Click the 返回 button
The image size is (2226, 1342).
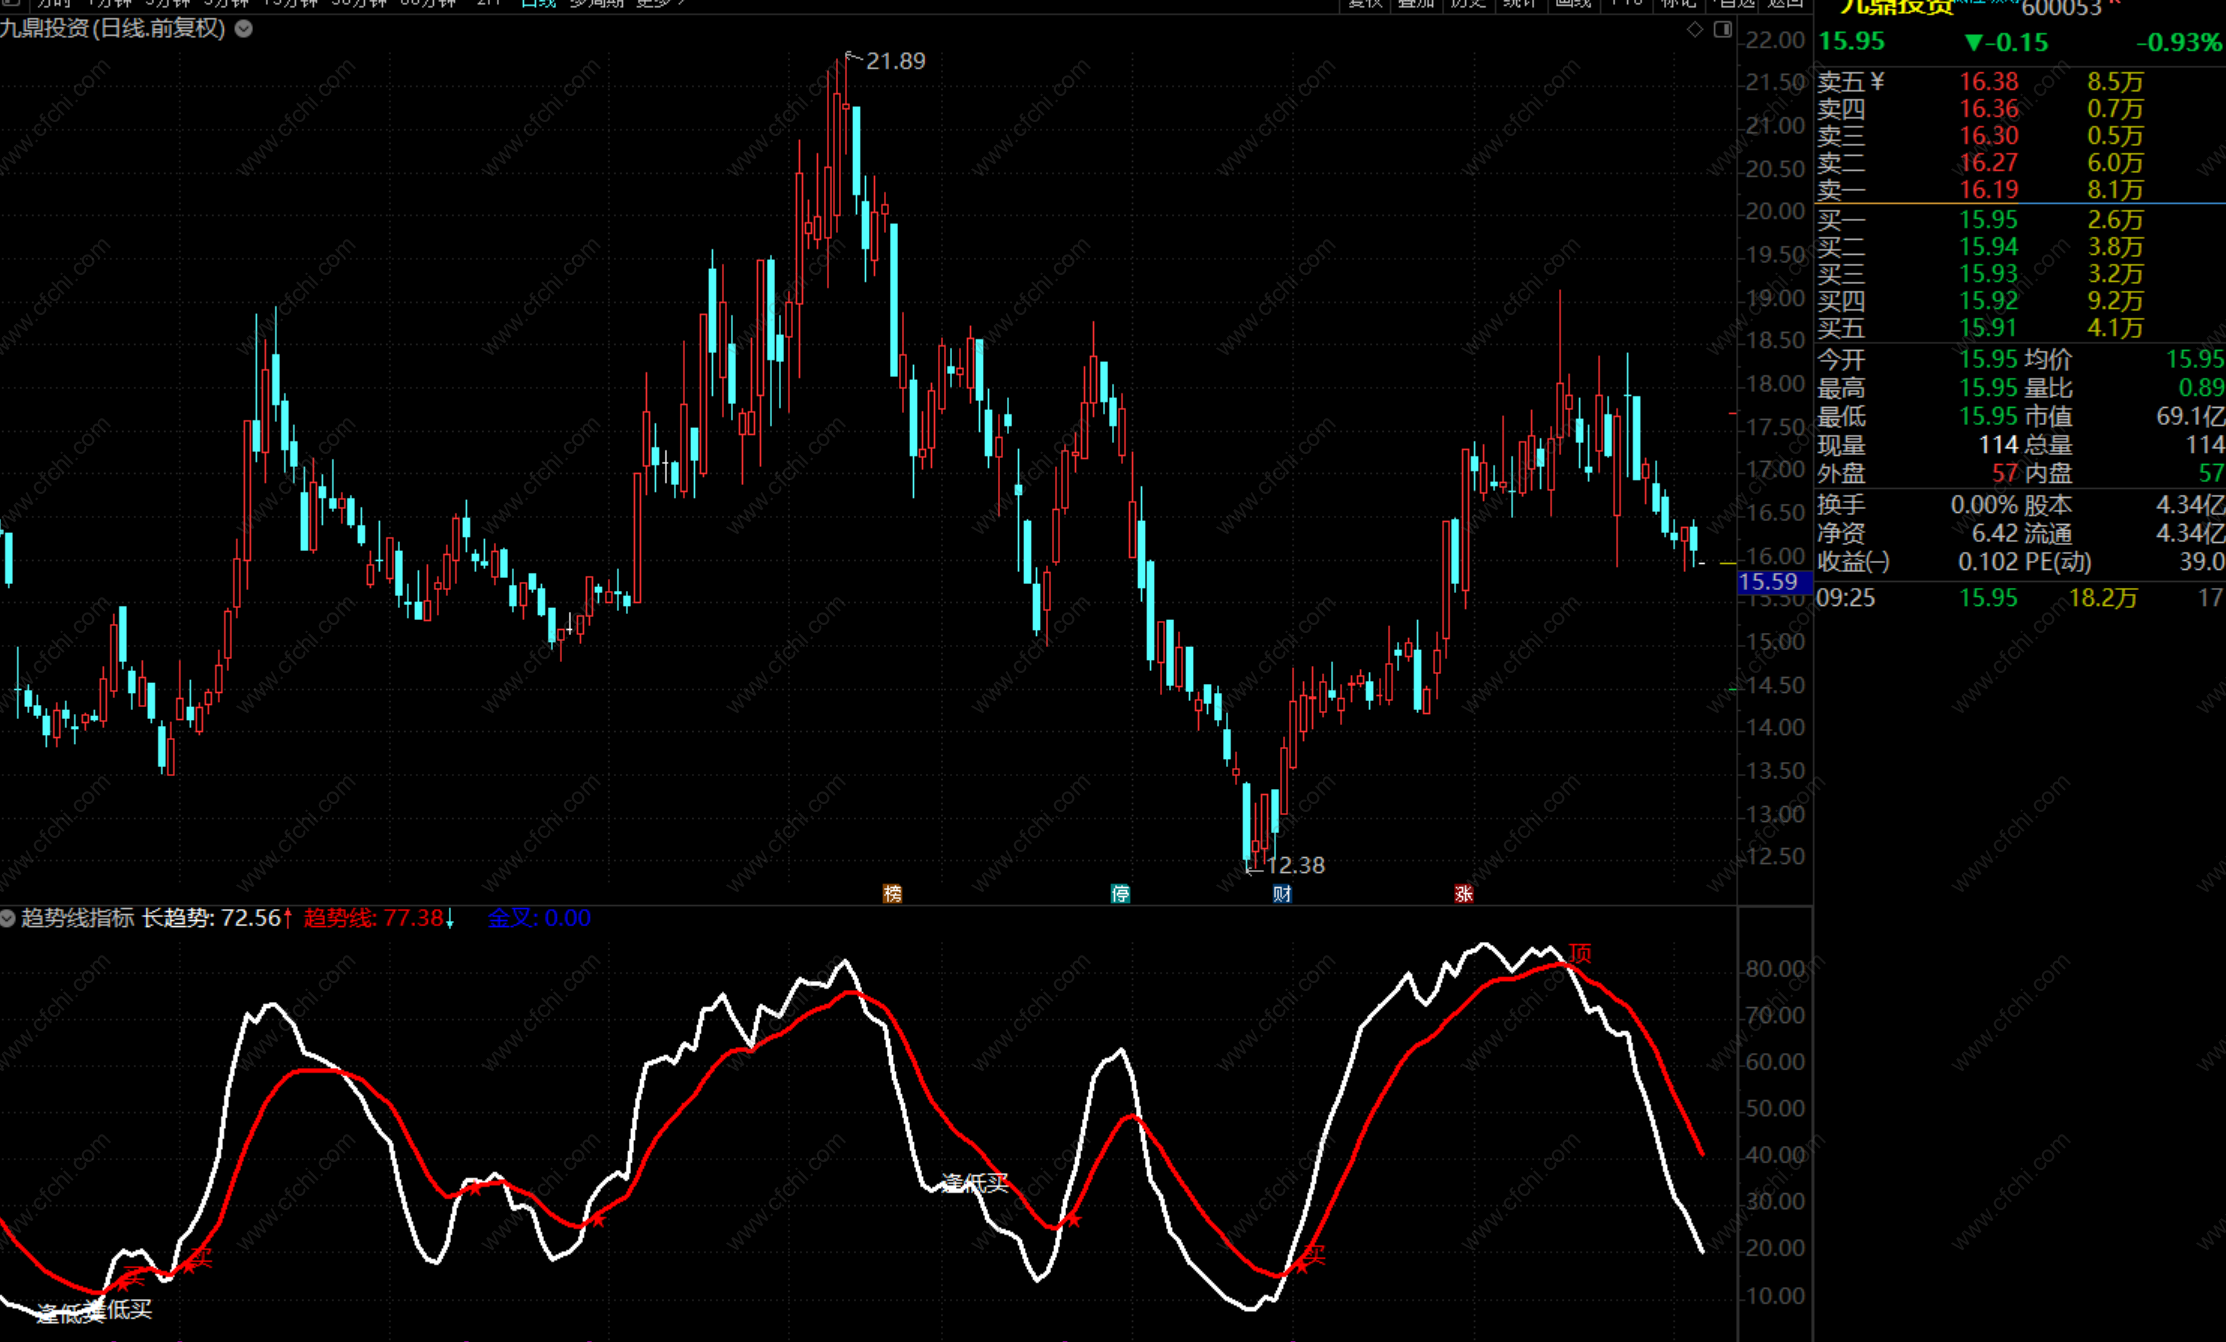coord(1785,4)
